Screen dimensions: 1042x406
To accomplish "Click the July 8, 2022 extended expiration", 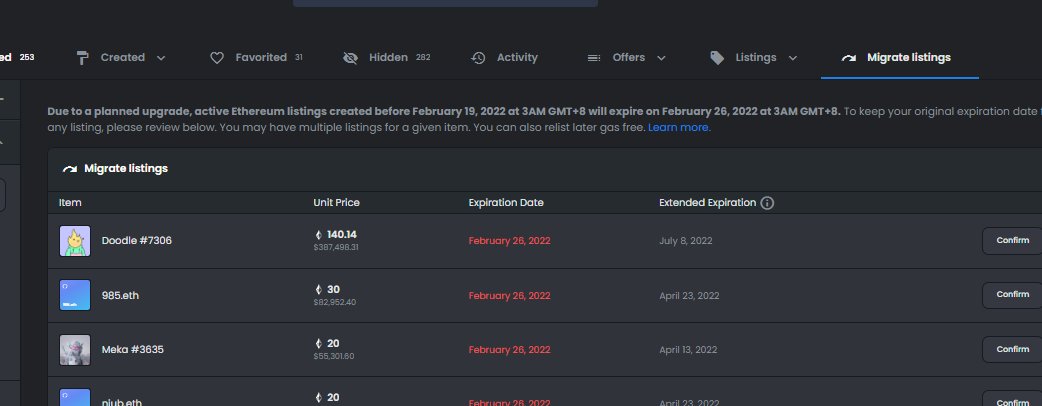I will [x=686, y=241].
